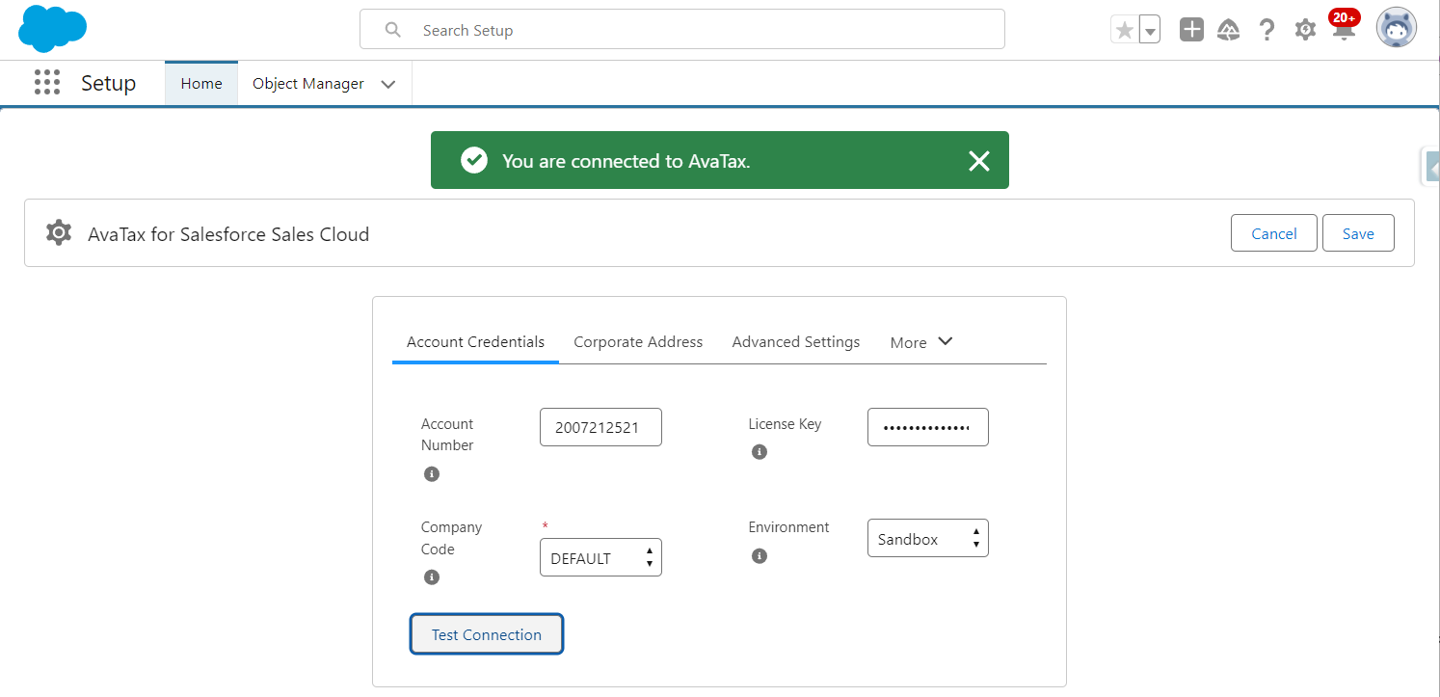Screen dimensions: 1440x697
Task: Switch to the Home tab
Action: click(x=201, y=83)
